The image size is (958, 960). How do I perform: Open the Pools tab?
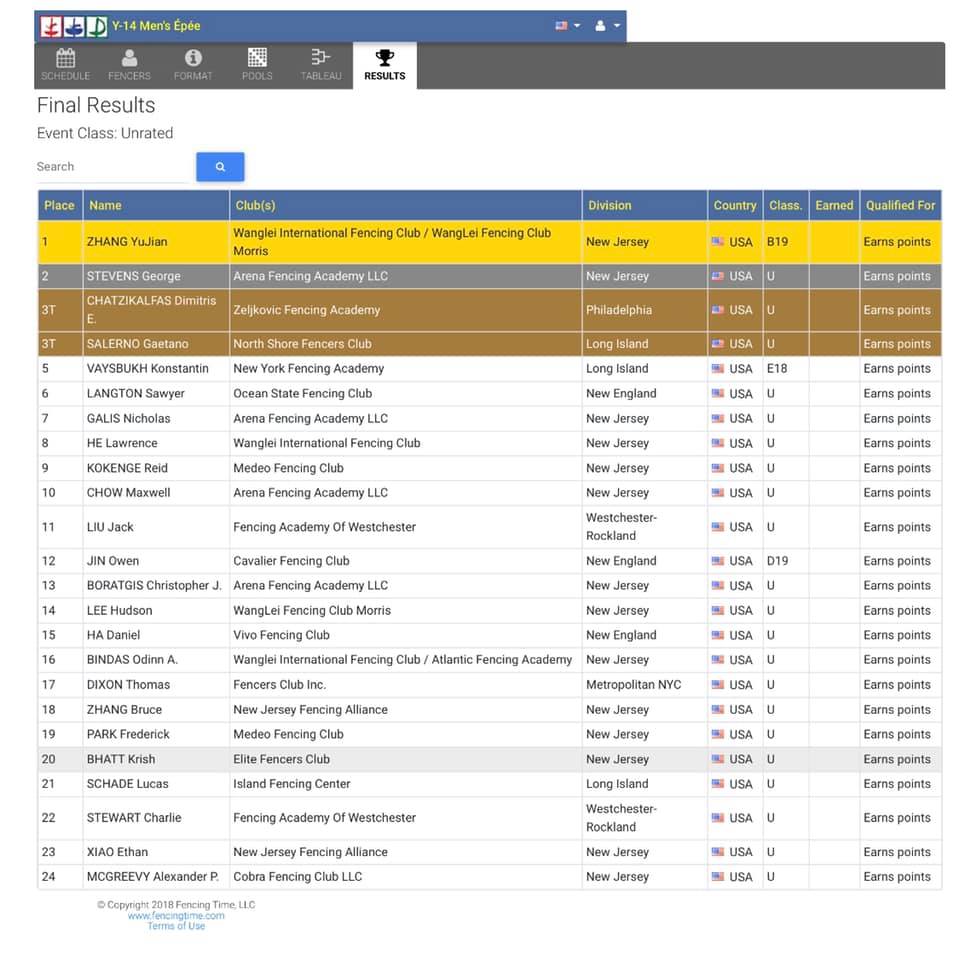(257, 65)
